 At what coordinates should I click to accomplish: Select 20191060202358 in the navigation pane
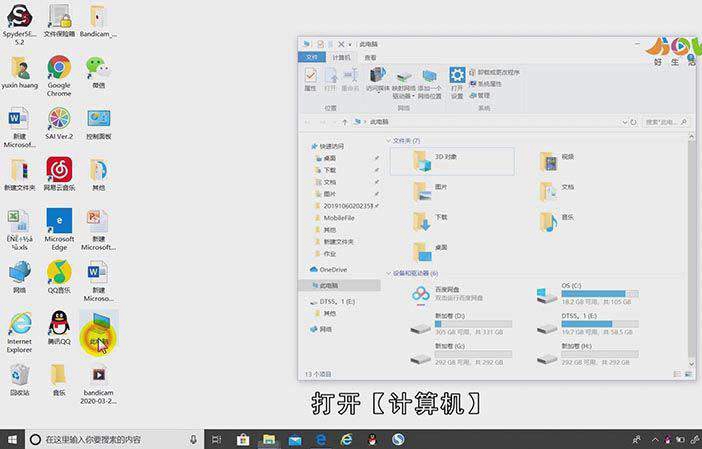pyautogui.click(x=349, y=206)
